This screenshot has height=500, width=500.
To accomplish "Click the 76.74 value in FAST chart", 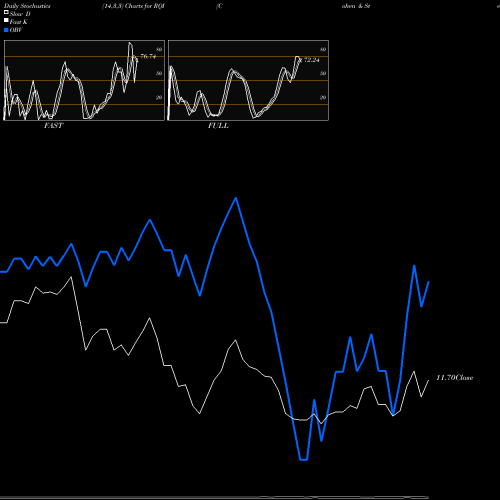I will click(148, 56).
